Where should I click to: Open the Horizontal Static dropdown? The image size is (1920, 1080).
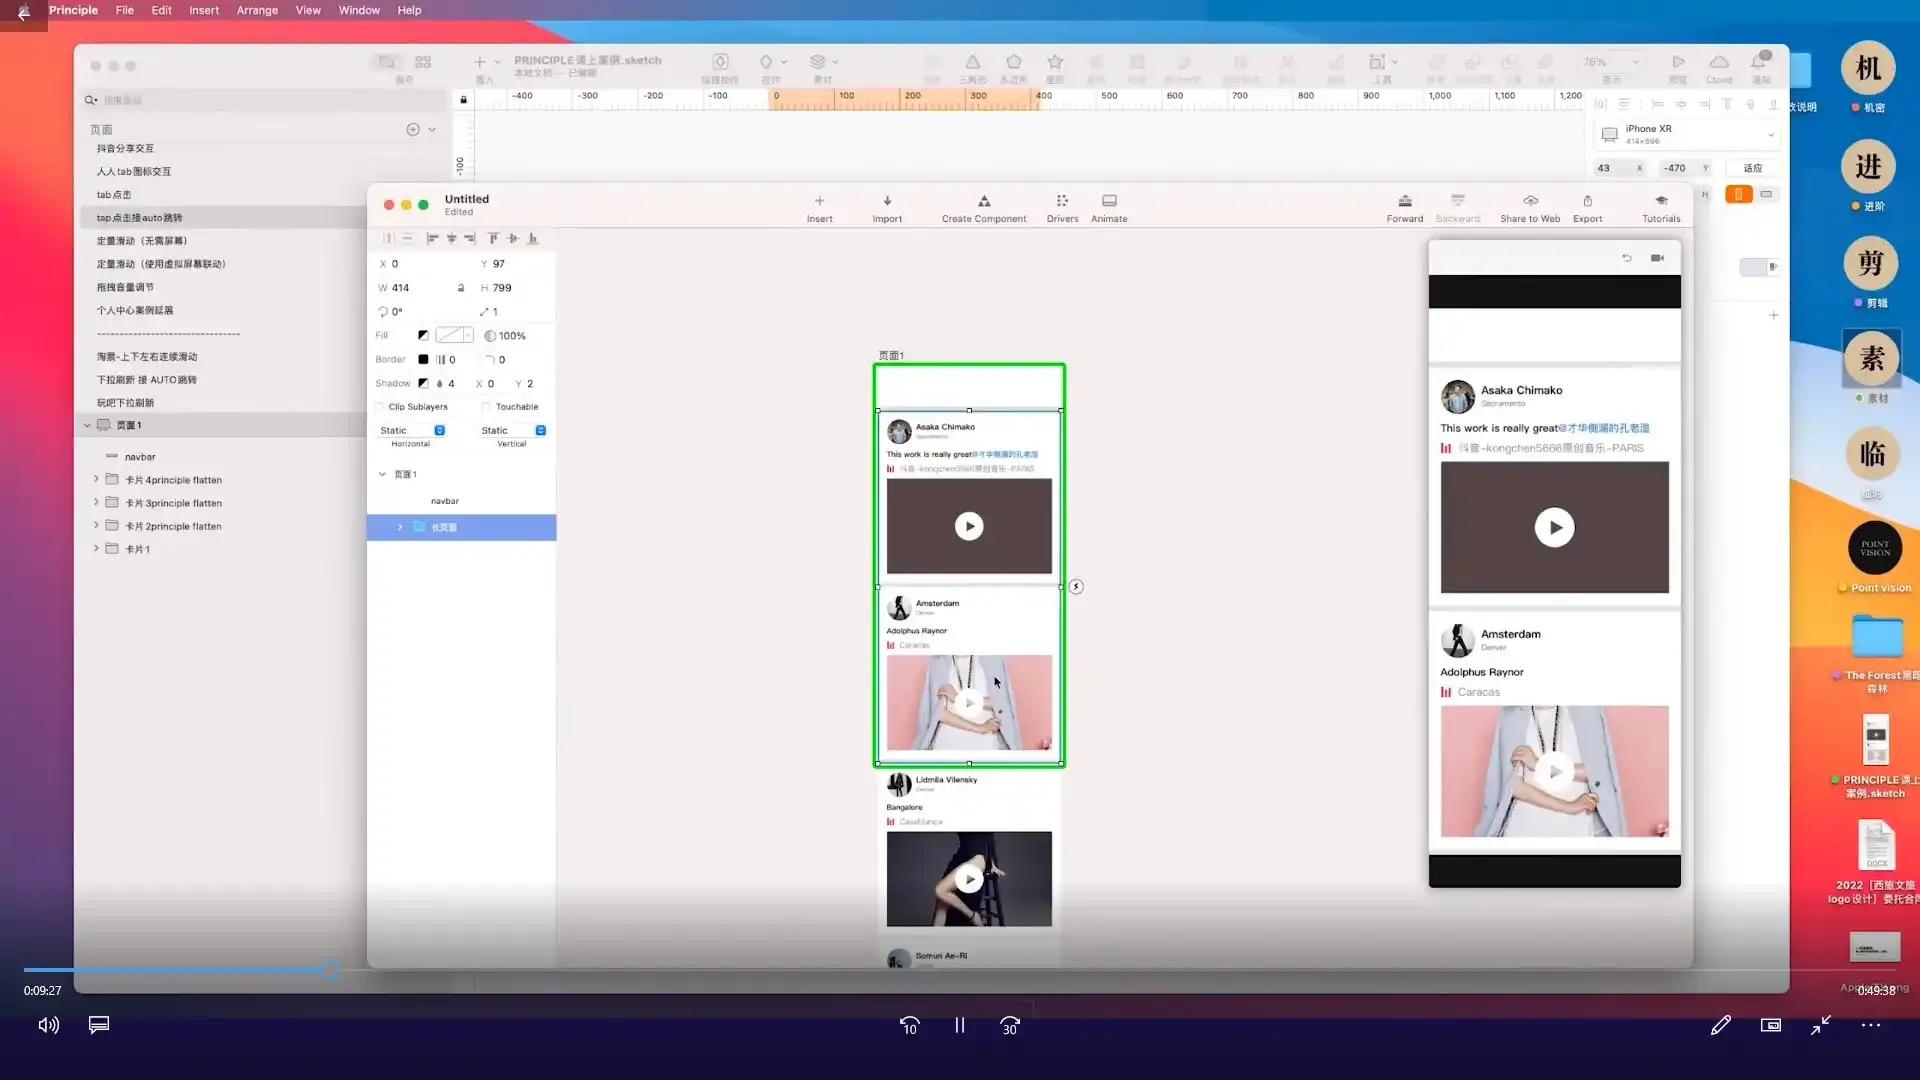pos(439,430)
